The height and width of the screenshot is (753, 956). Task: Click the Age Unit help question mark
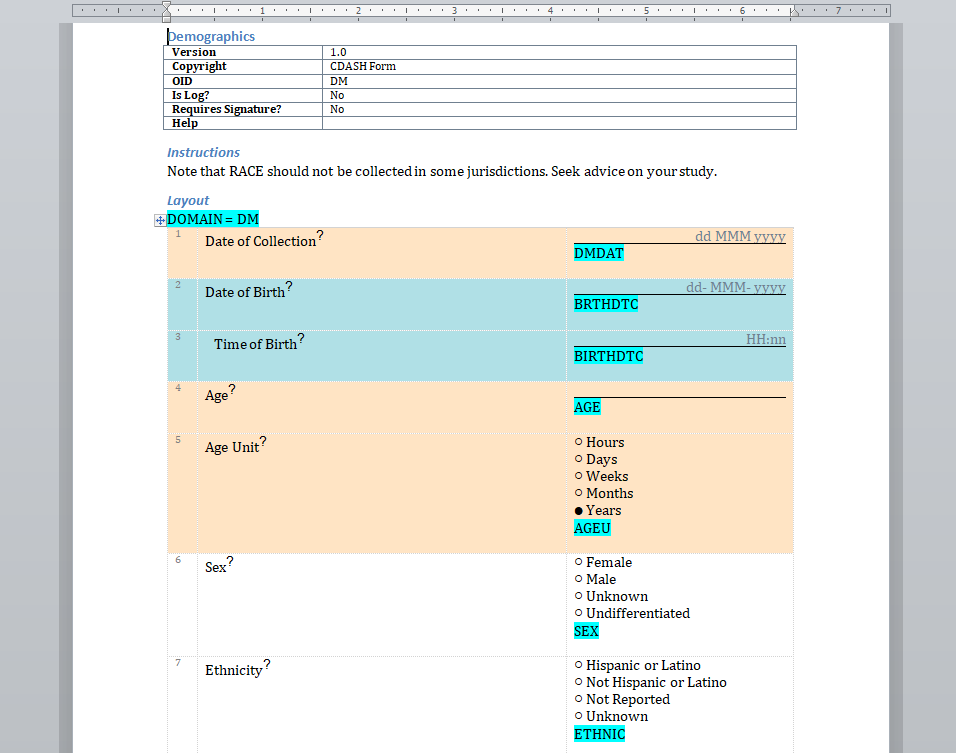pyautogui.click(x=263, y=441)
